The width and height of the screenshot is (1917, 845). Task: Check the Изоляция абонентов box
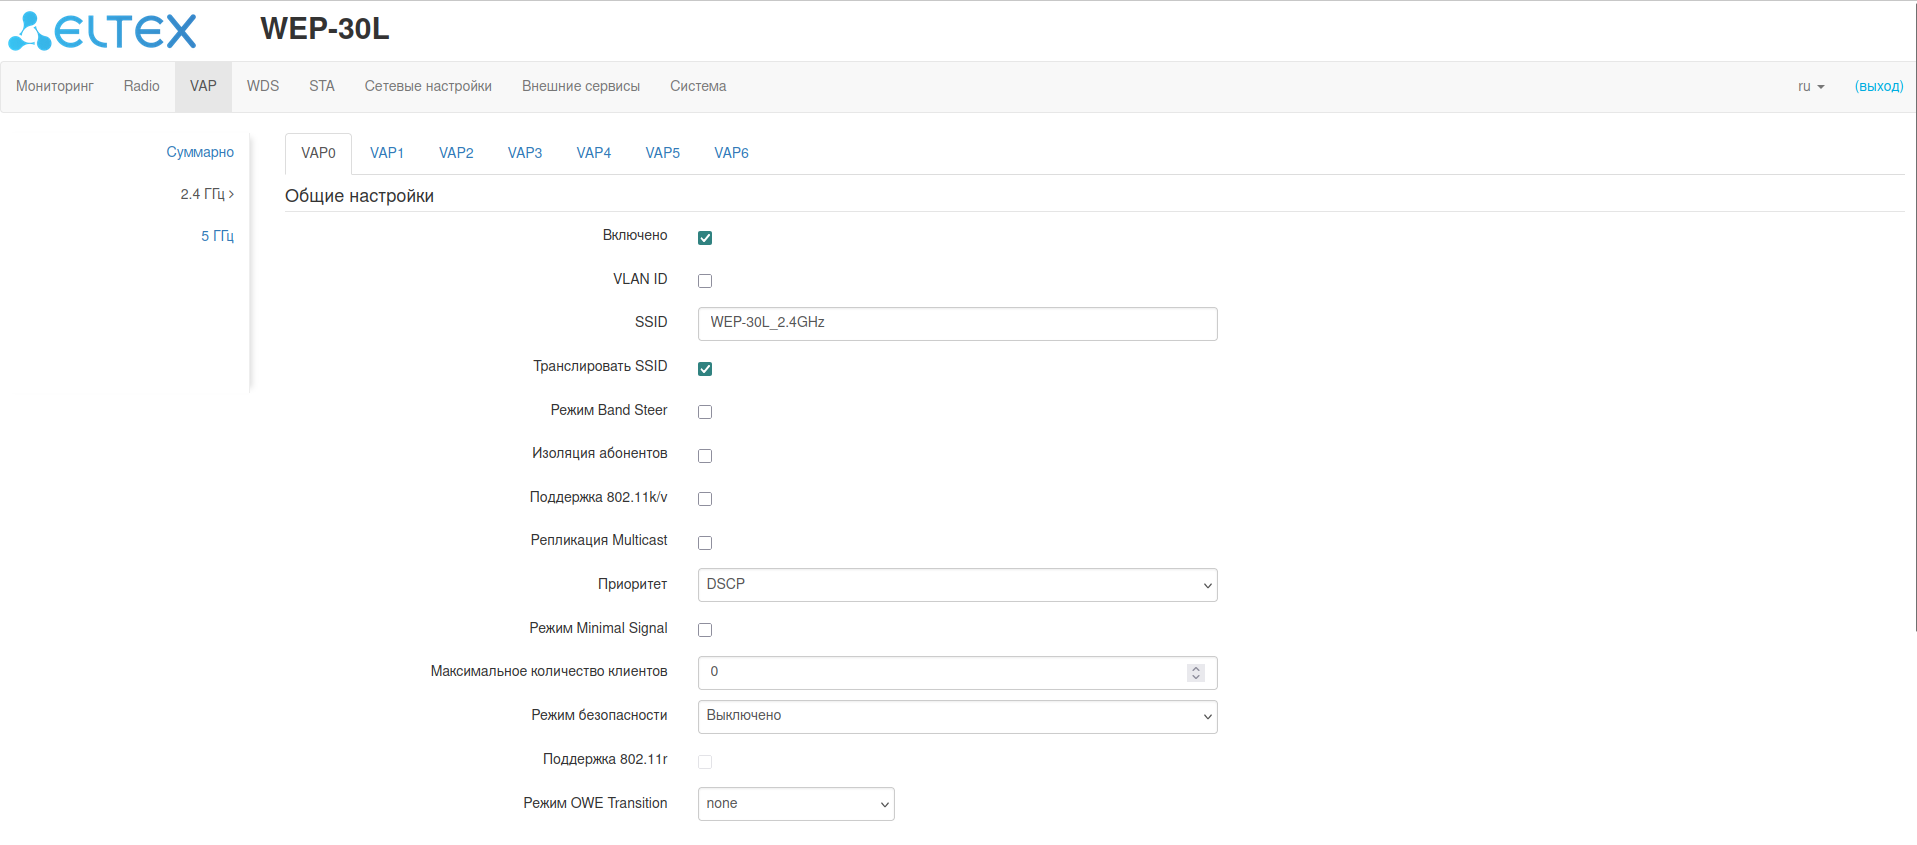coord(705,456)
